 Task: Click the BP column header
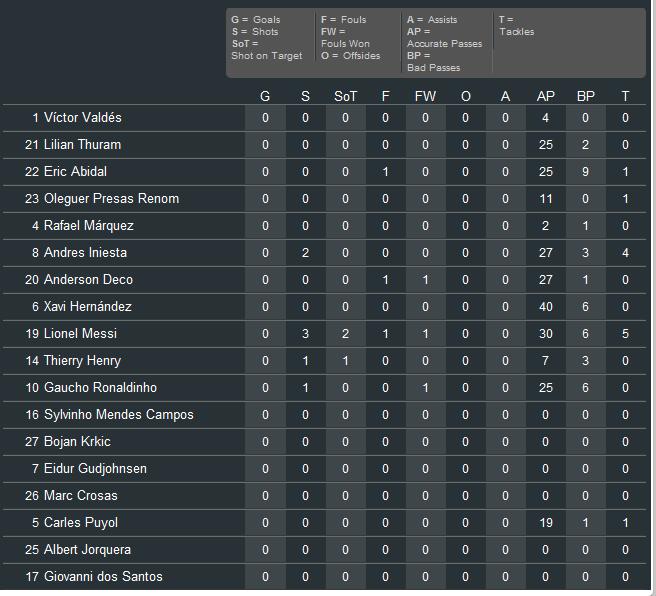pyautogui.click(x=585, y=96)
